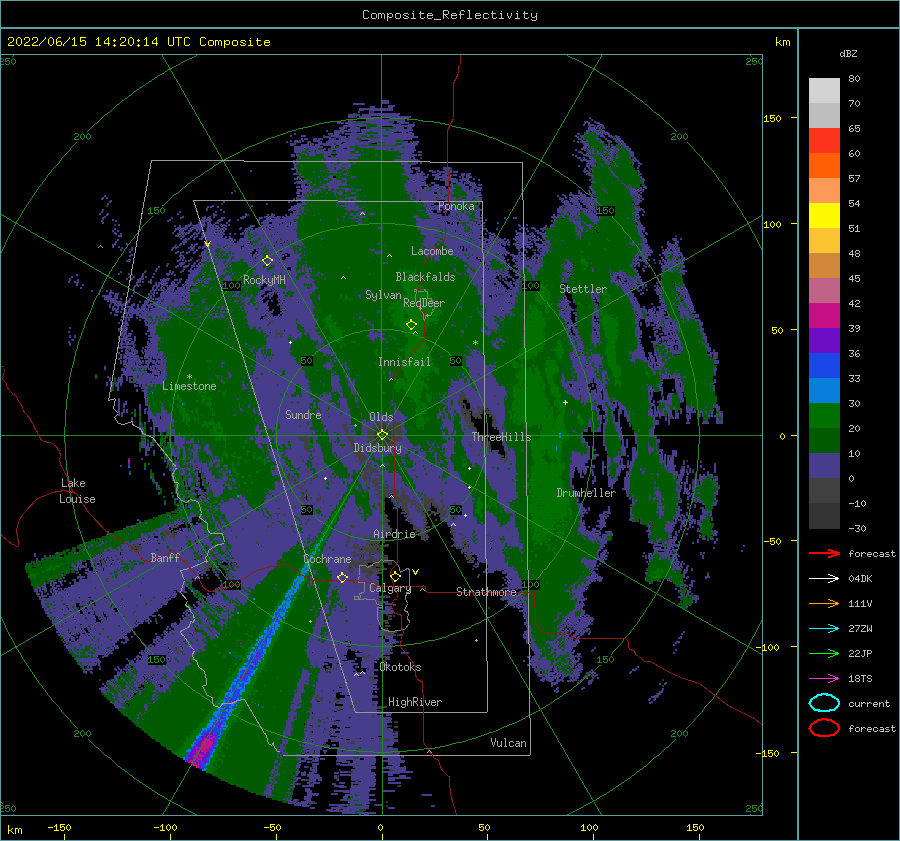
Task: Click the Composite_Reflectivity title
Action: (449, 15)
